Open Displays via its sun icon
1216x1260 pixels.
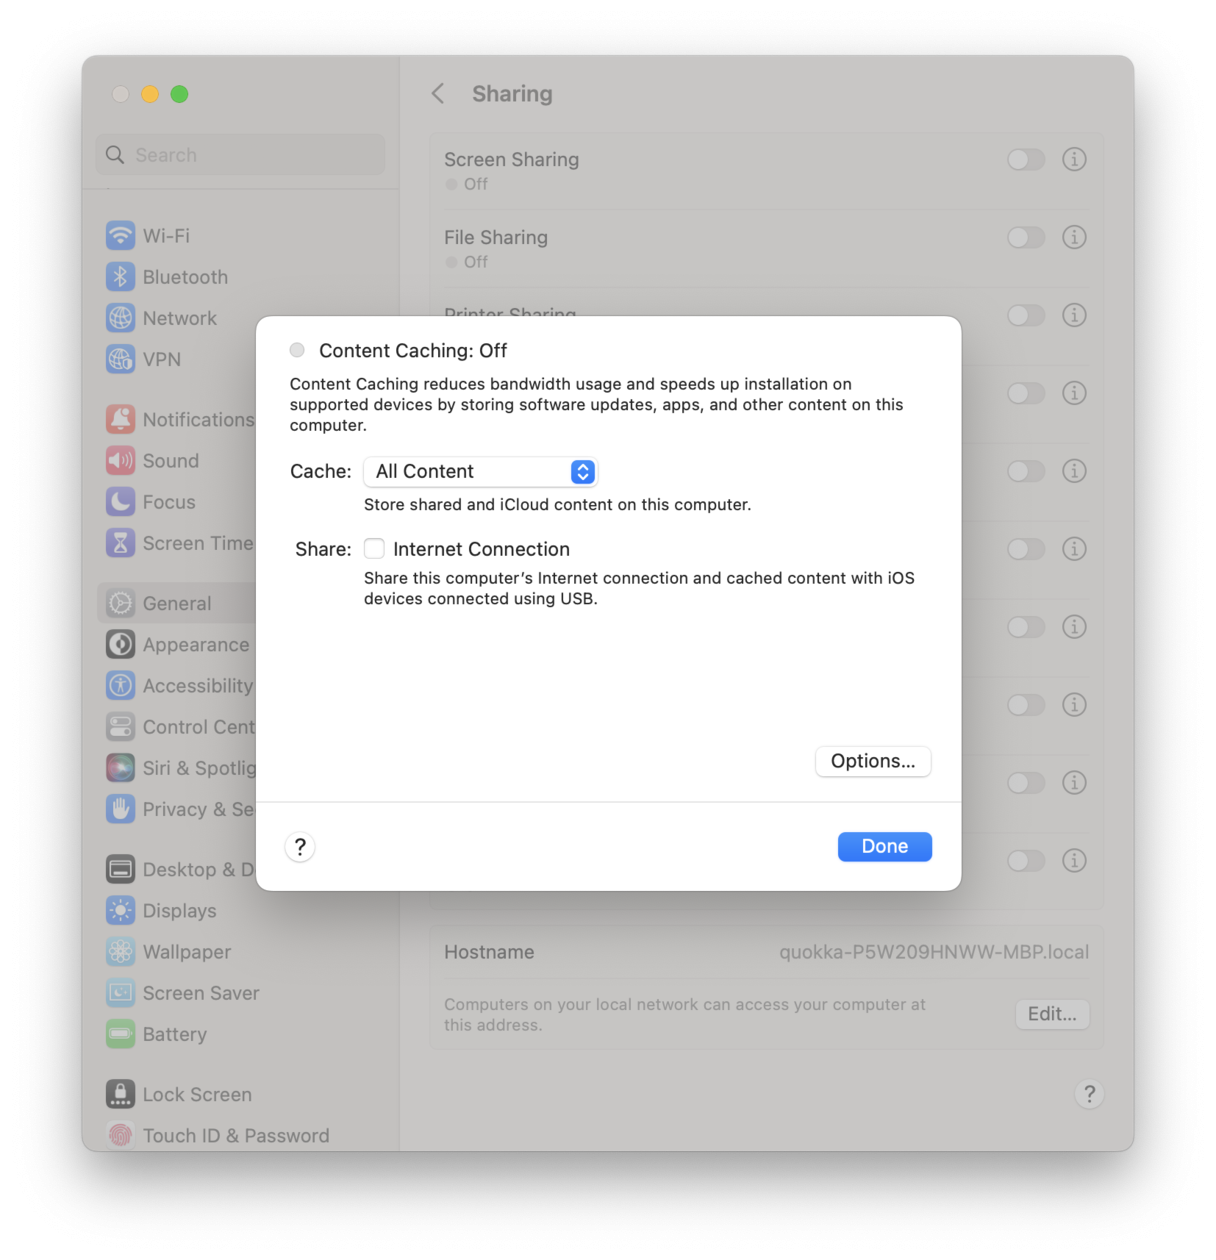coord(120,911)
